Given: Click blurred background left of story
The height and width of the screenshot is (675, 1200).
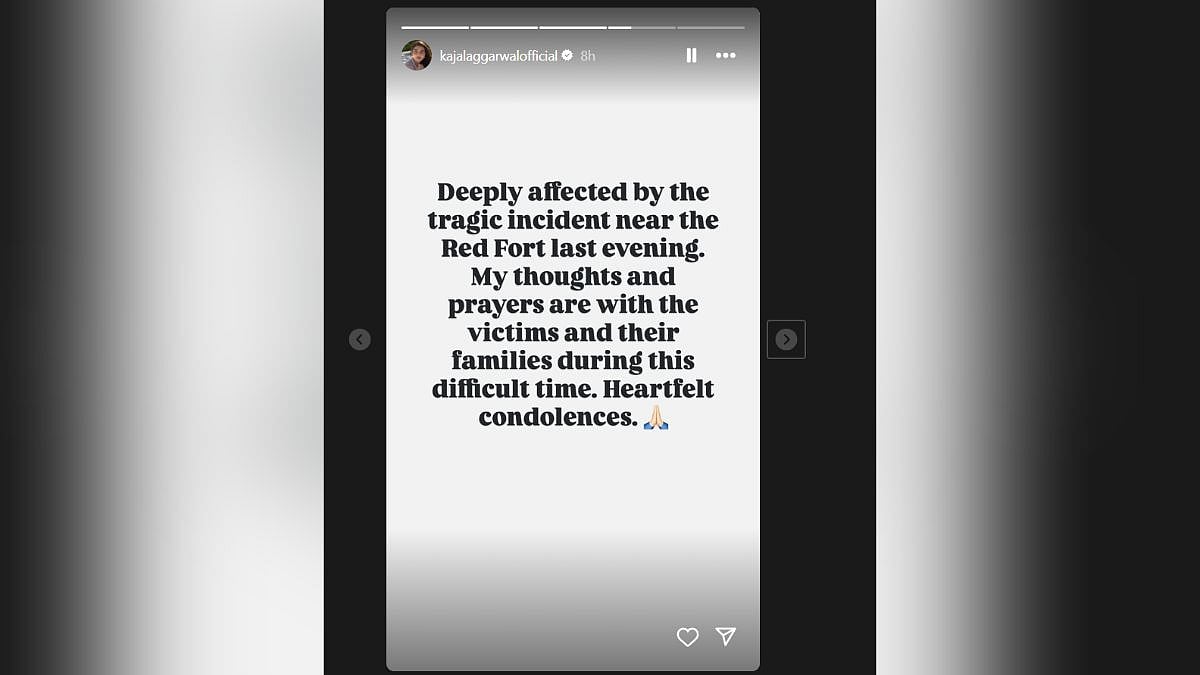Looking at the screenshot, I should (162, 337).
